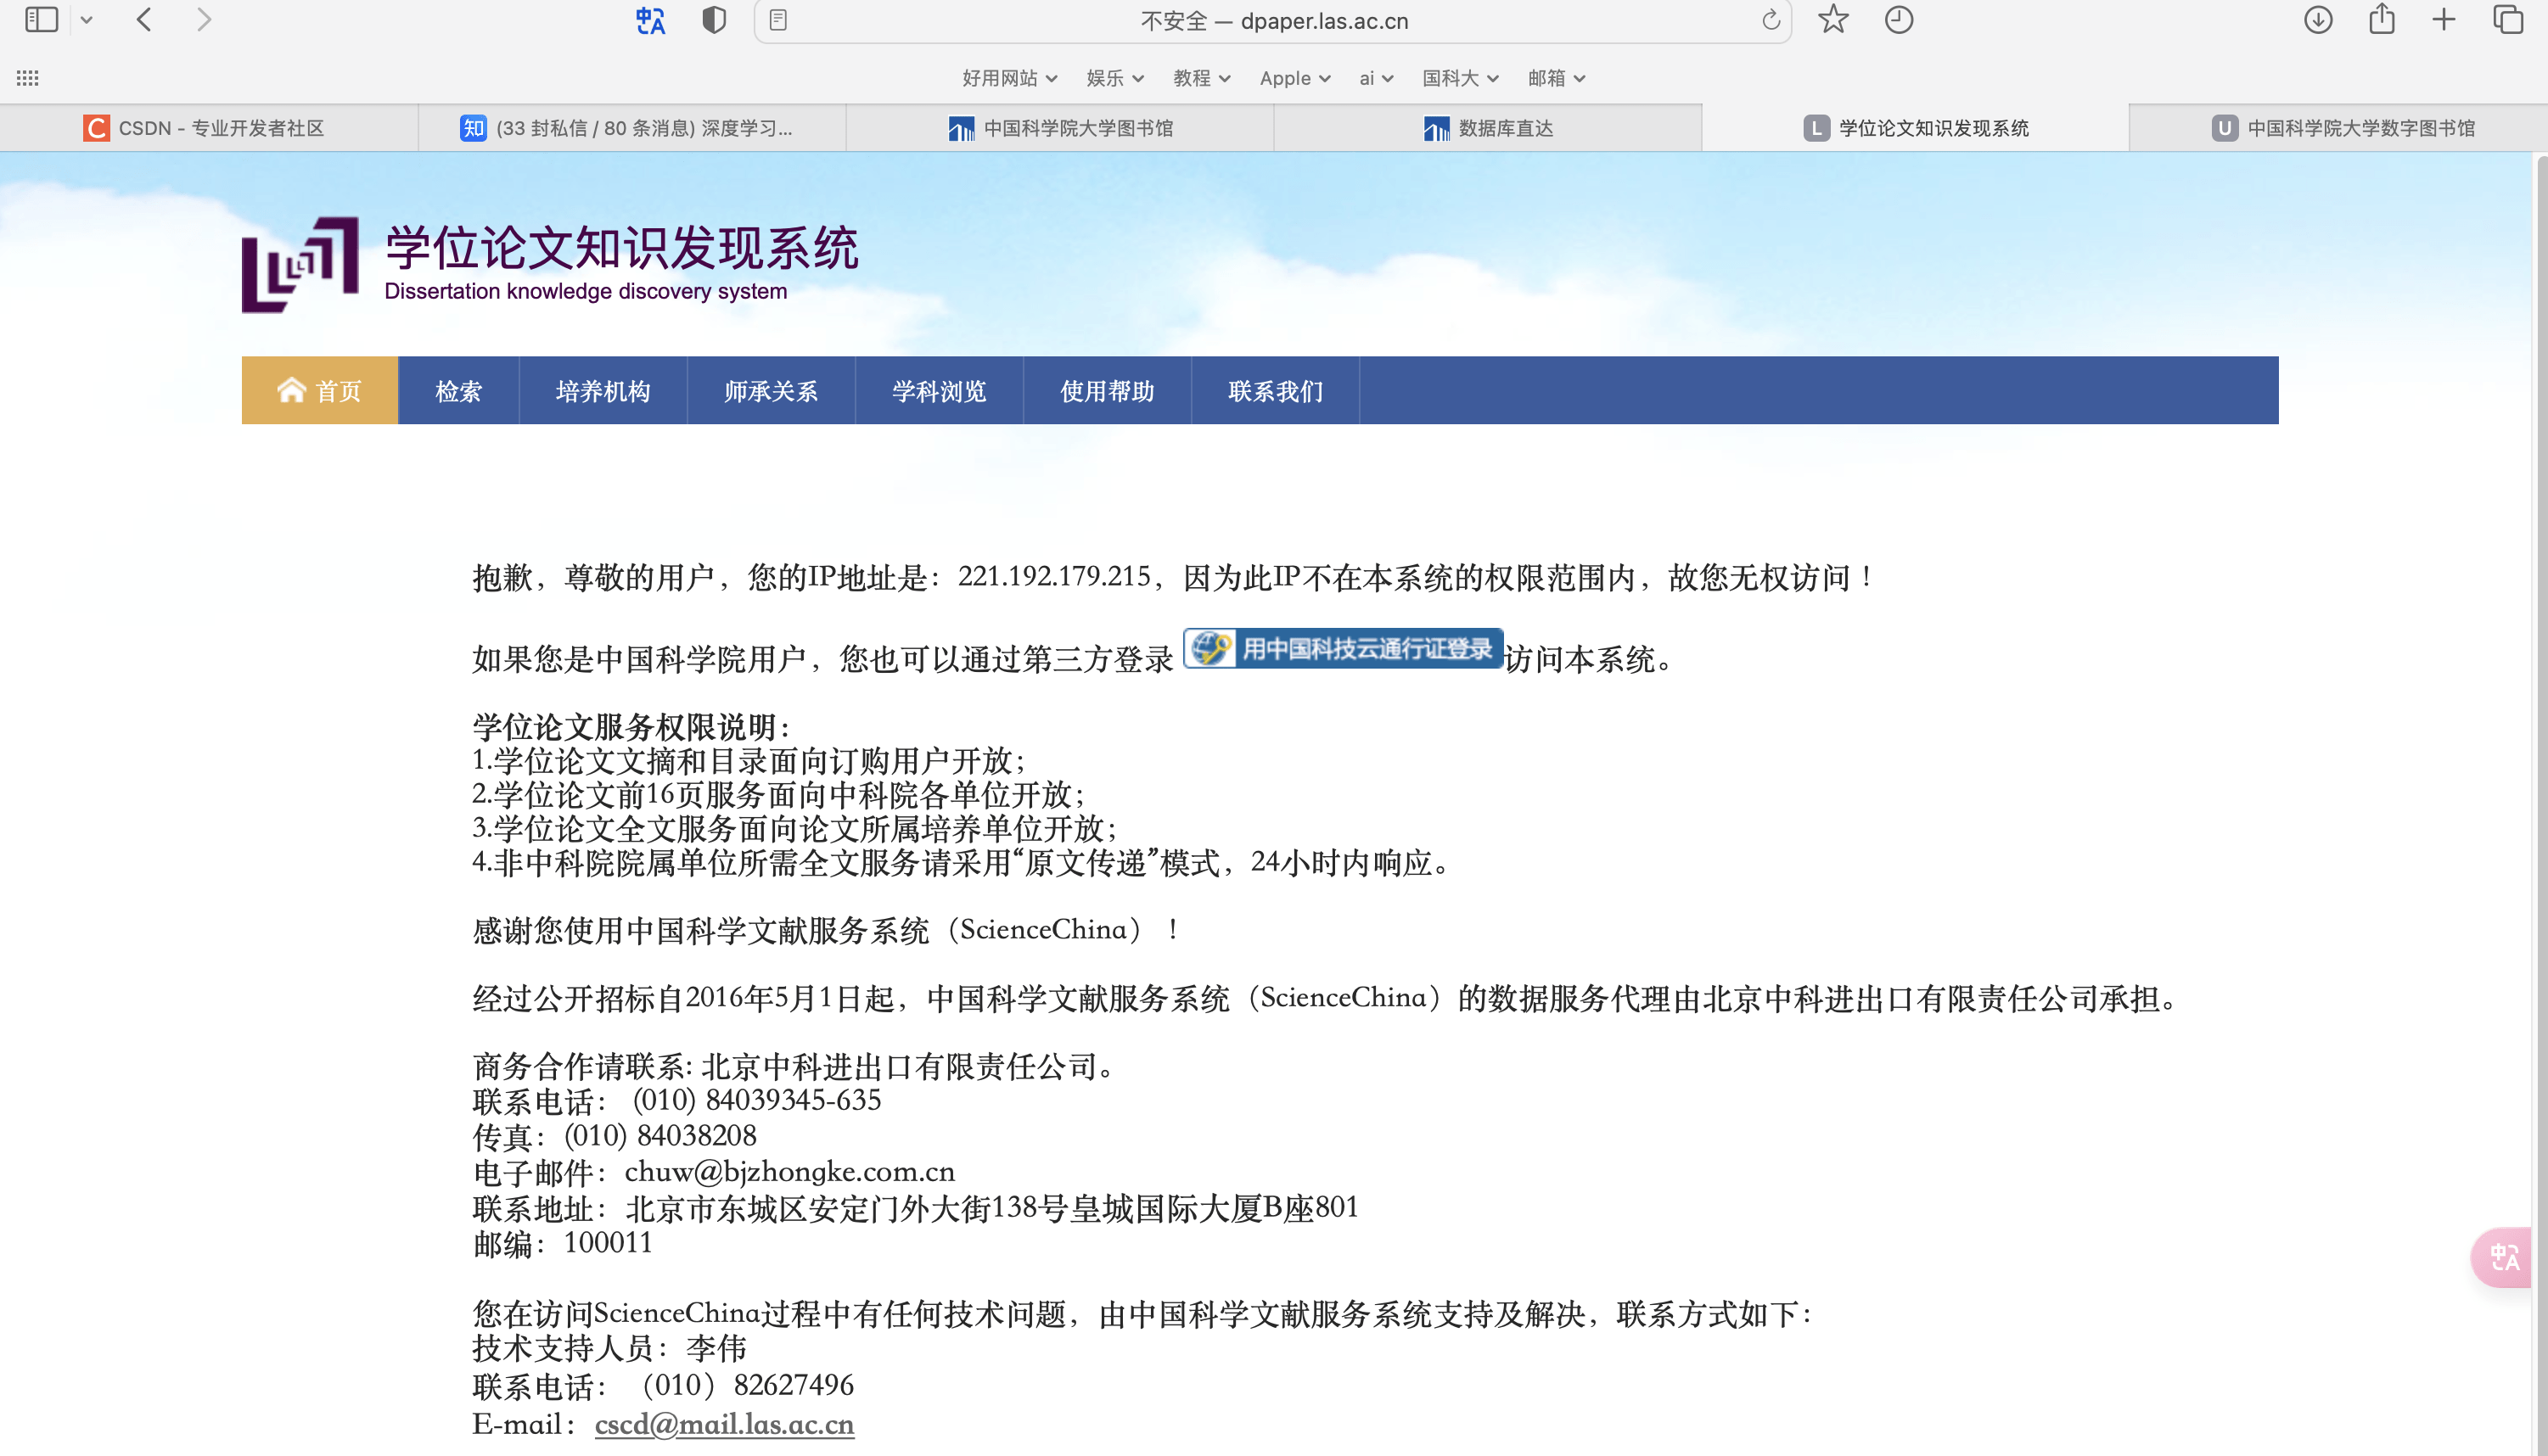Open the Share icon
The height and width of the screenshot is (1456, 2548).
point(2382,19)
